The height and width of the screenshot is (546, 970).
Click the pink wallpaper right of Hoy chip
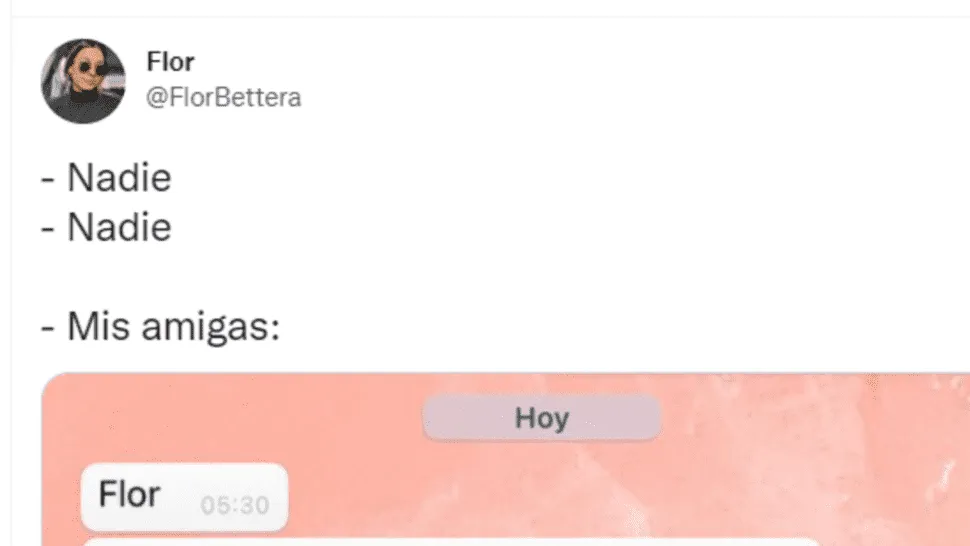point(804,418)
